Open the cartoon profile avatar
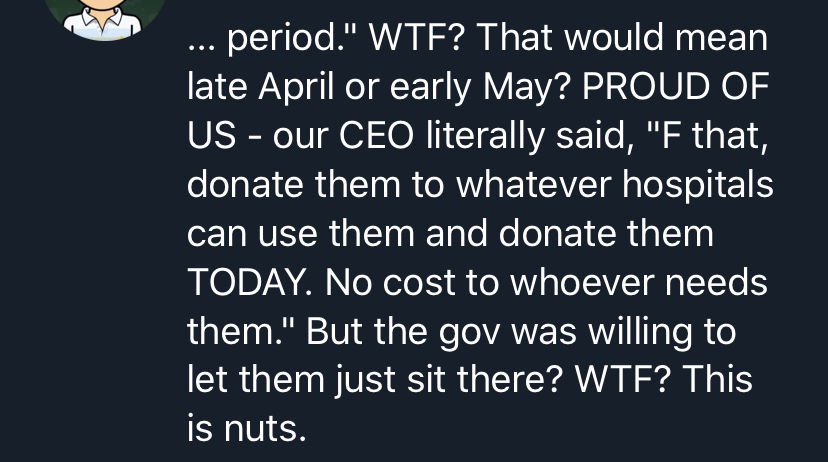The height and width of the screenshot is (462, 828). click(102, 18)
